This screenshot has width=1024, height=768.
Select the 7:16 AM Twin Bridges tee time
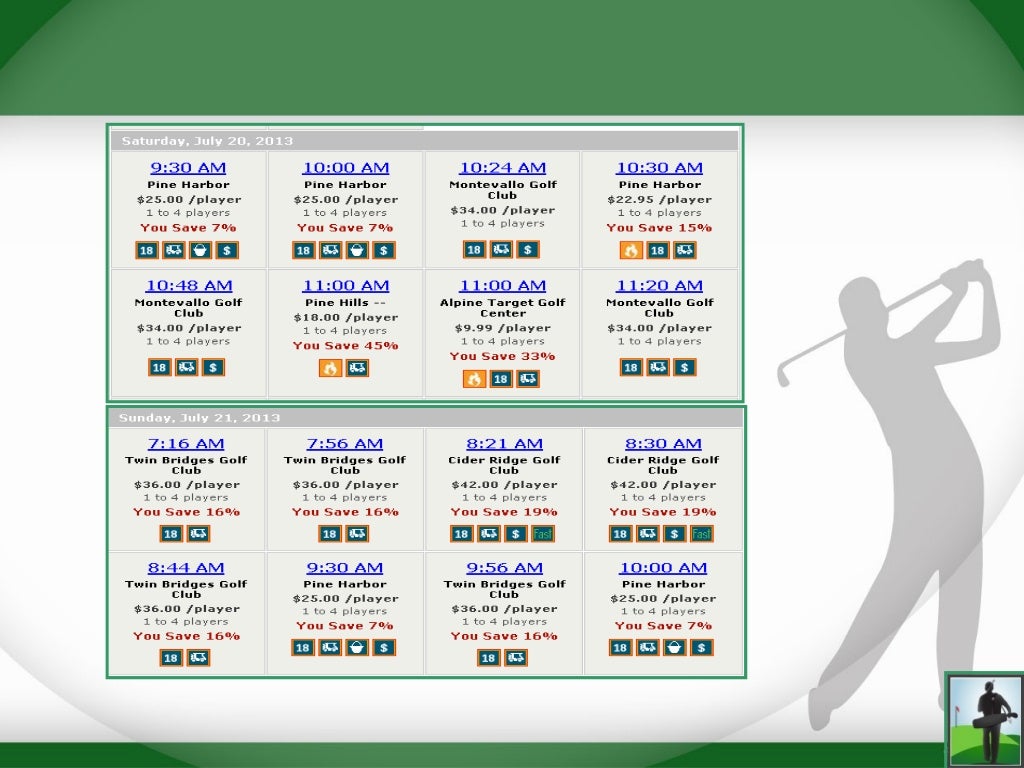[186, 443]
